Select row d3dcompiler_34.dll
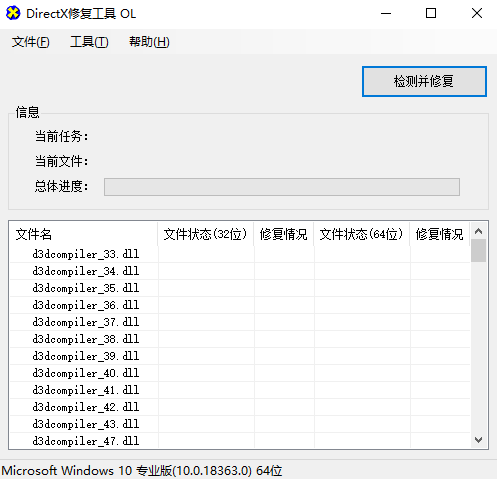Screen dimensions: 497x479 [240, 271]
